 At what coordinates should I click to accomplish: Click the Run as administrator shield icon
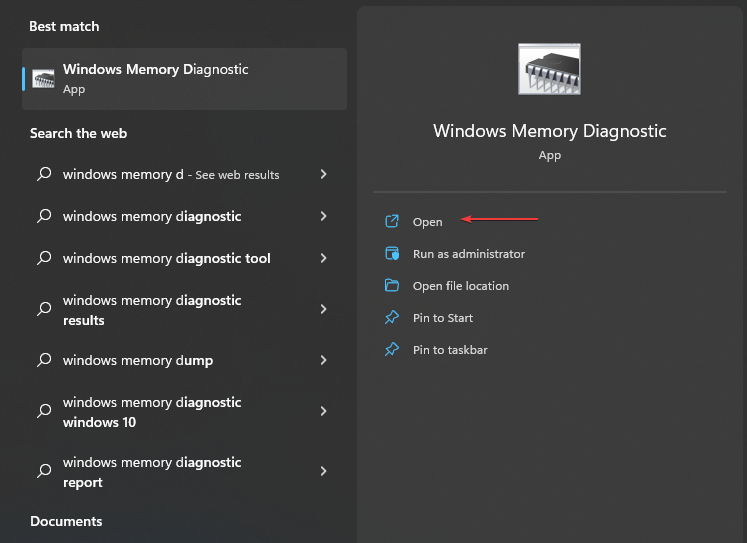[x=392, y=254]
